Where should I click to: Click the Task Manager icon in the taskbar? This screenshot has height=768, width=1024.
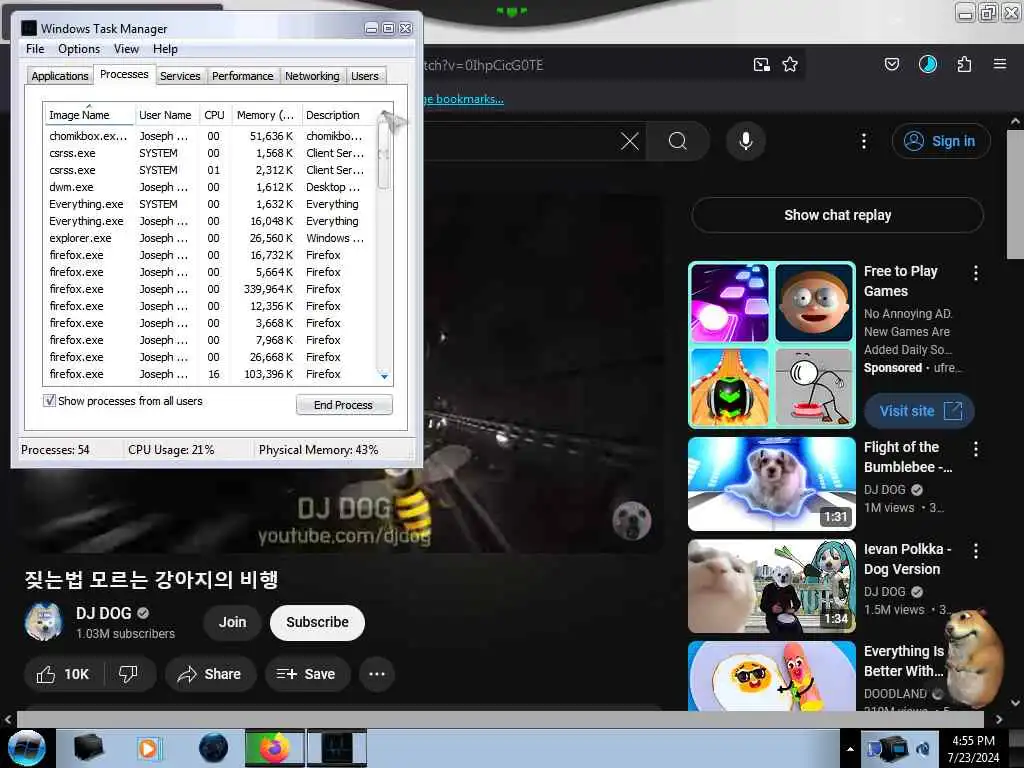click(337, 748)
